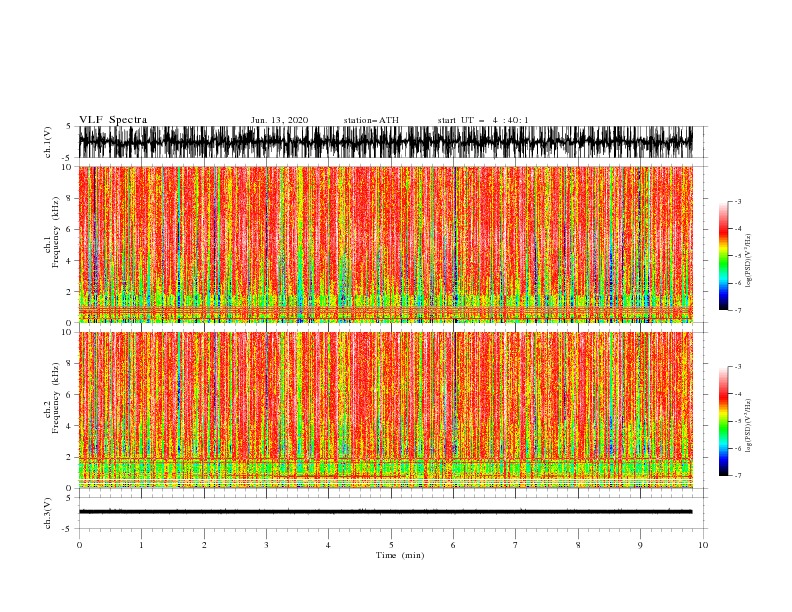792x612 pixels.
Task: Click time axis tick label '3'
Action: tap(266, 545)
